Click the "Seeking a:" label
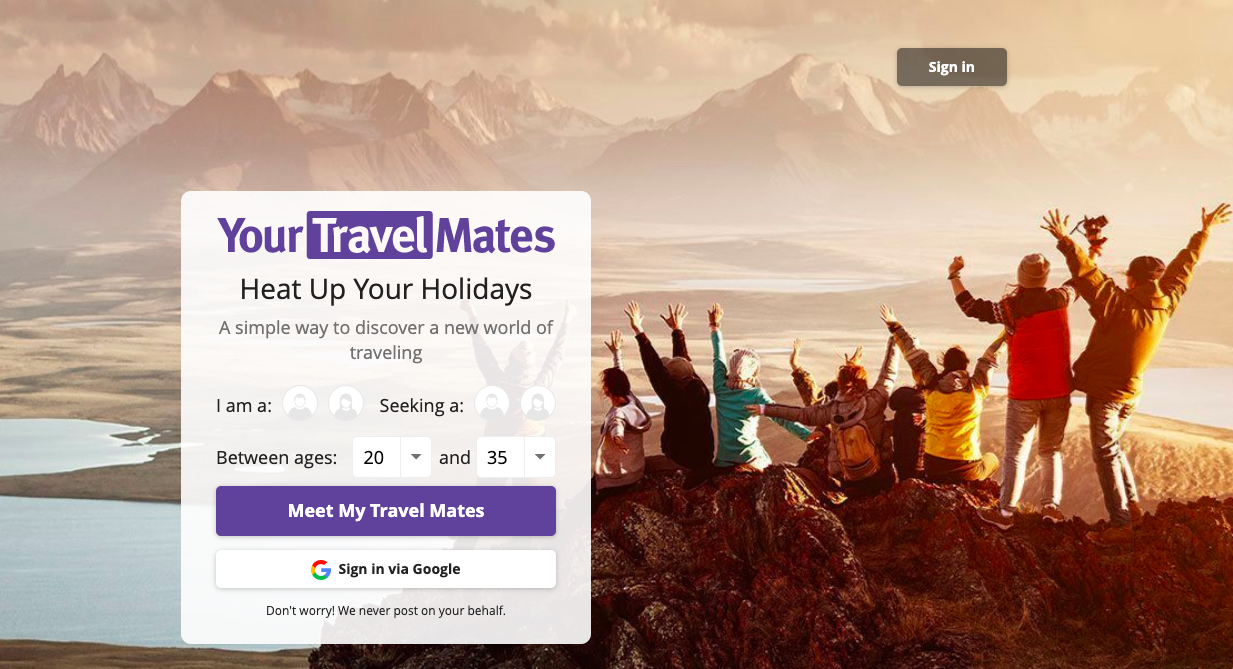The width and height of the screenshot is (1233, 669). 422,405
